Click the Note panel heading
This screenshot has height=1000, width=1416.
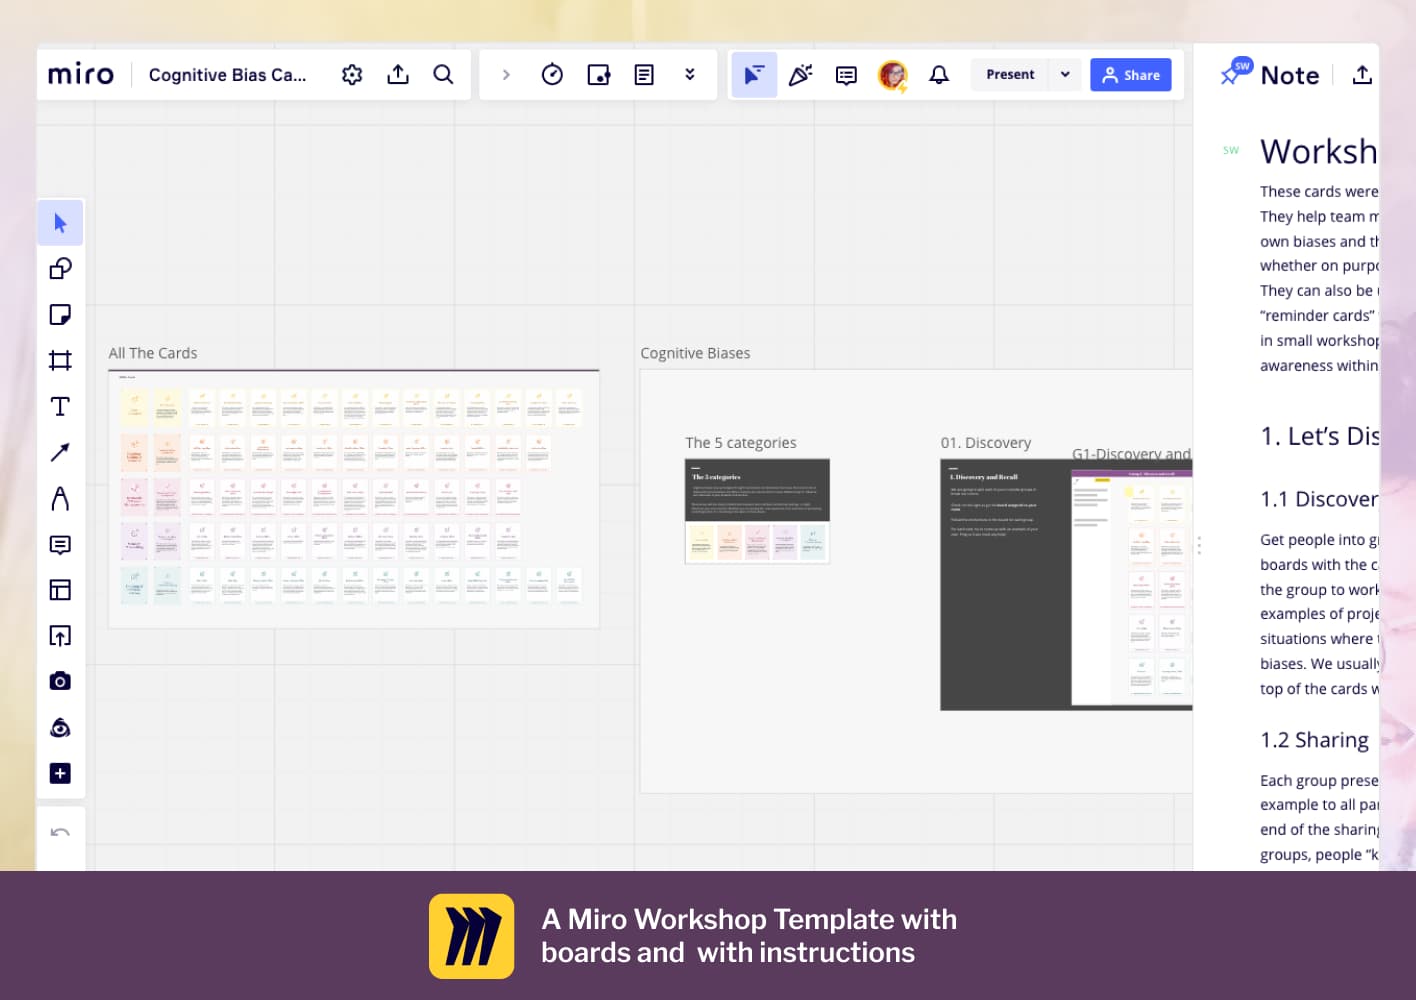tap(1290, 75)
